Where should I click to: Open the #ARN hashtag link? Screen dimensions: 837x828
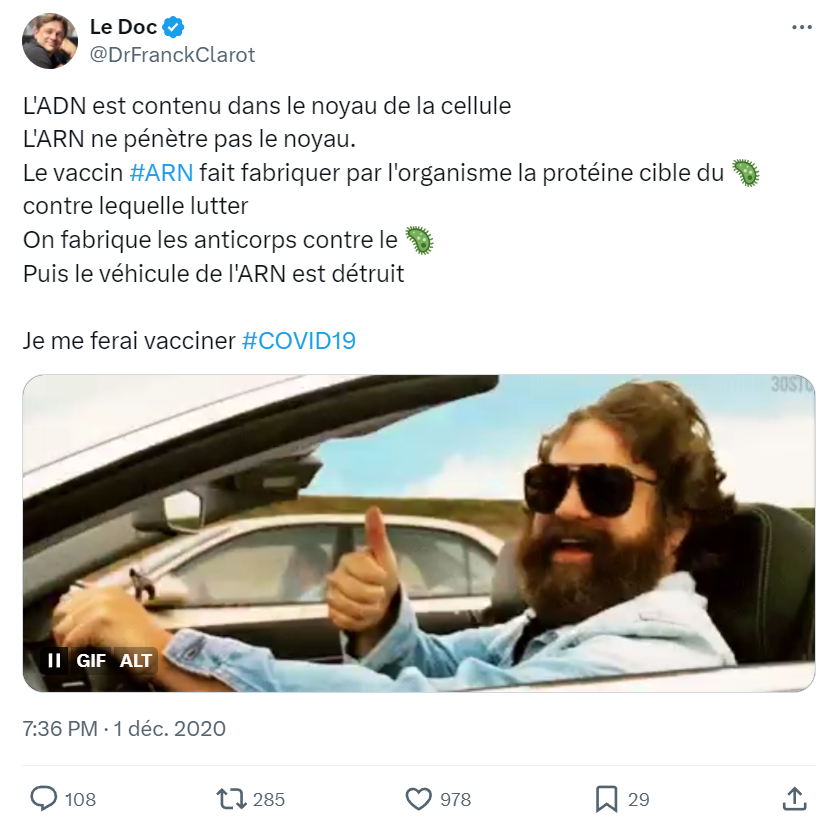coord(161,173)
